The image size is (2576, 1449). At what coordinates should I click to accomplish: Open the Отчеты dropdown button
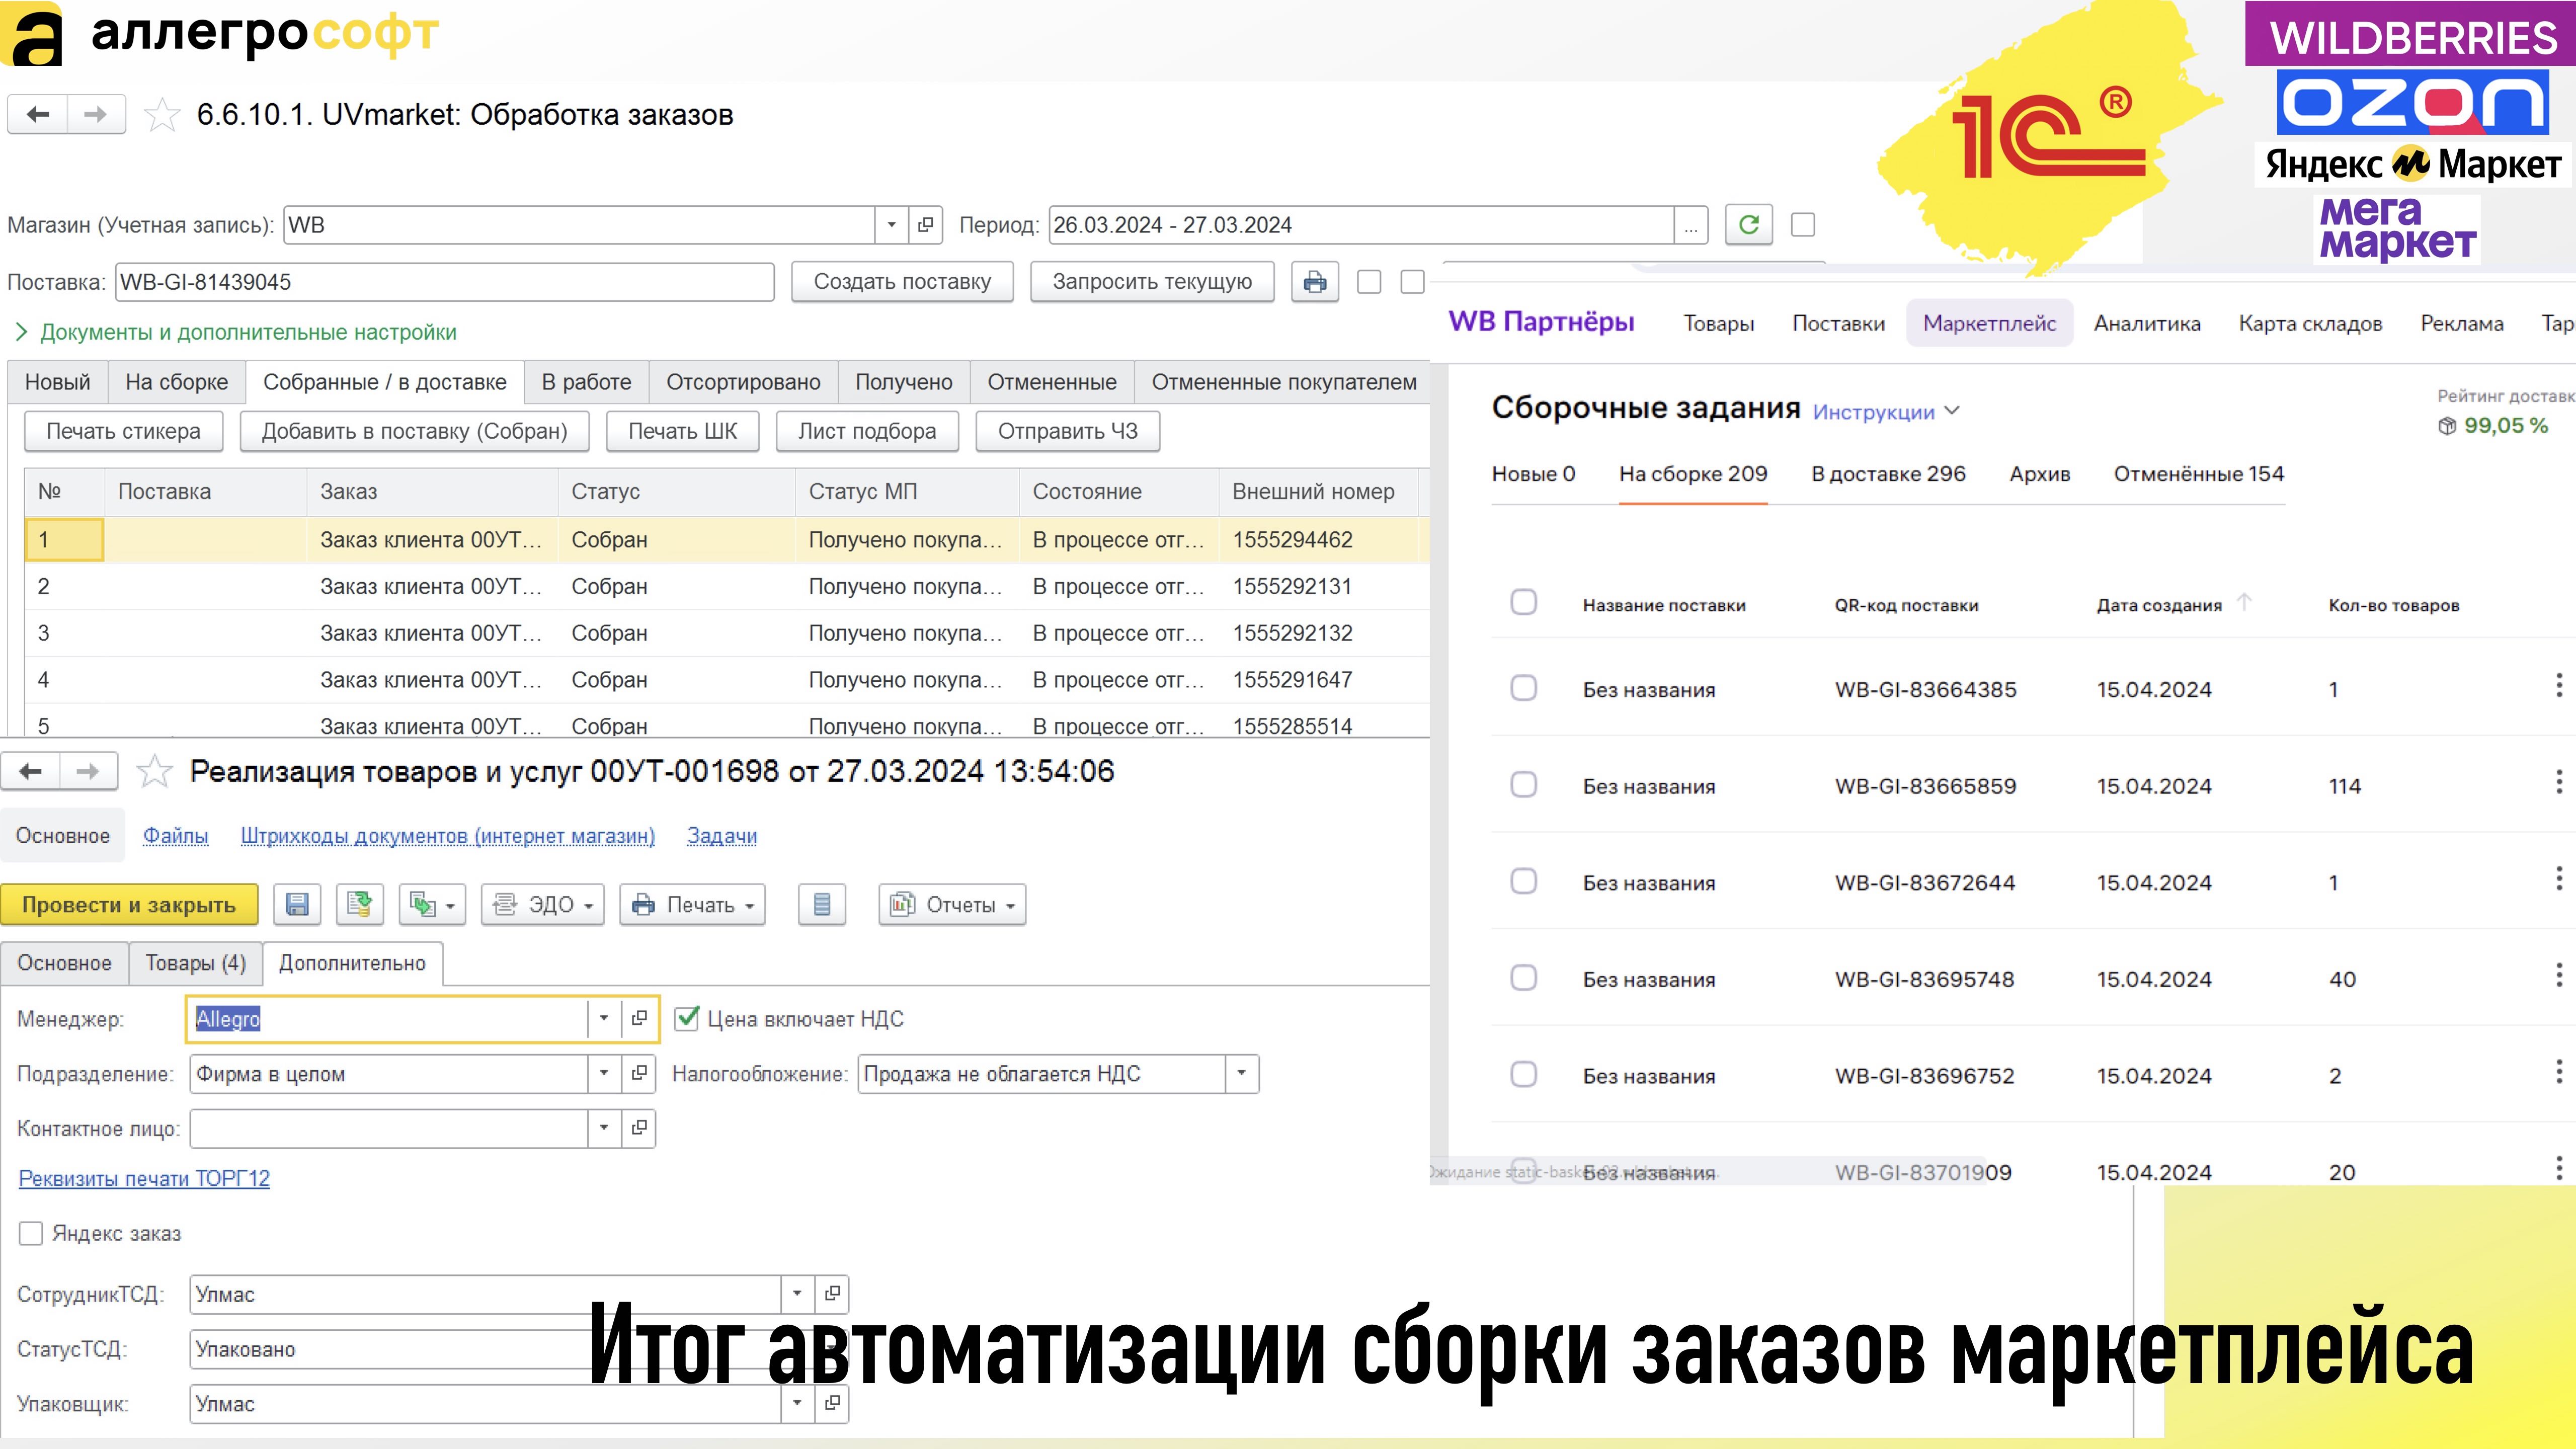click(x=952, y=904)
